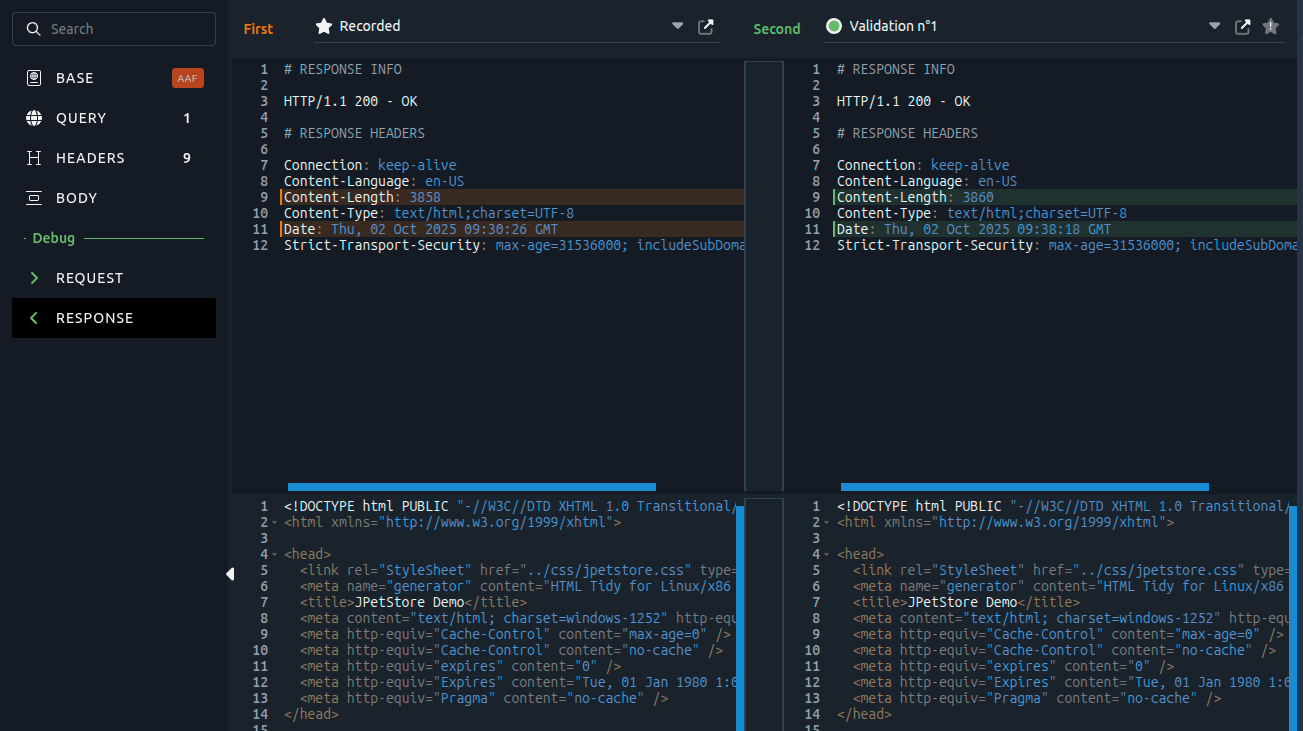Click the green status dot beside Validation n°1
Image resolution: width=1303 pixels, height=731 pixels.
tap(834, 26)
